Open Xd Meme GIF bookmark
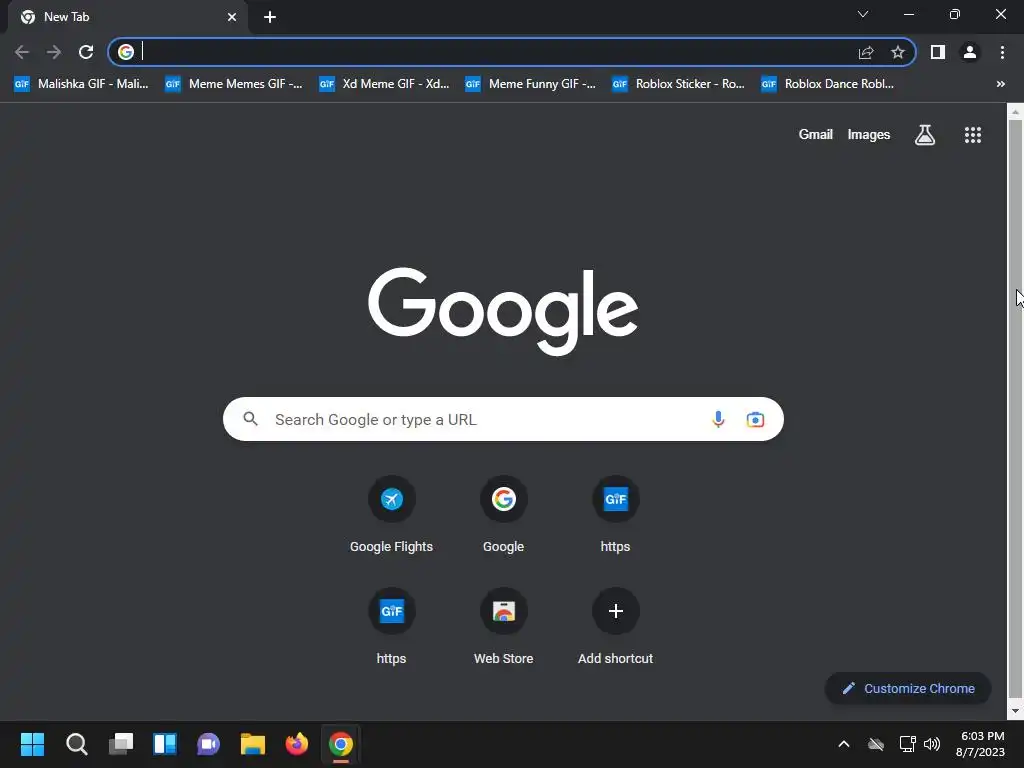1024x768 pixels. coord(384,84)
